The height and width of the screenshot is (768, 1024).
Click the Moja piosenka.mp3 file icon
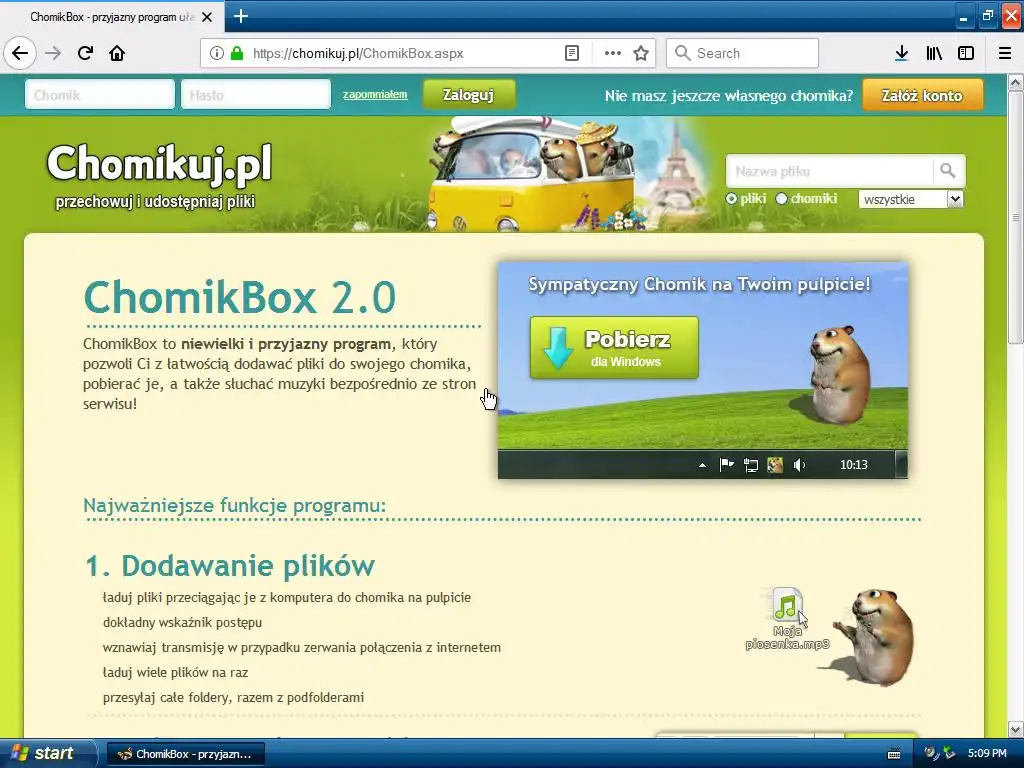pos(788,605)
